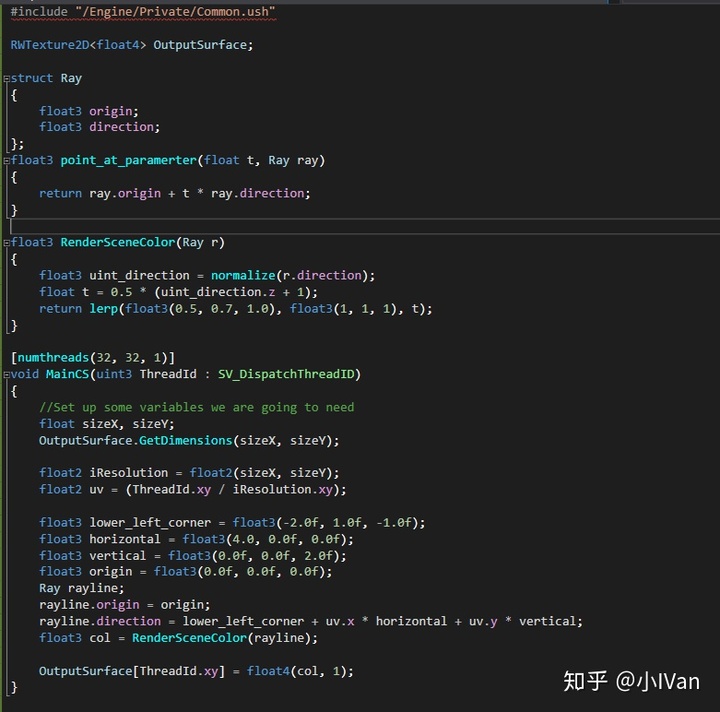Click 'float sizeX, sizeY;' declaration

click(x=107, y=424)
